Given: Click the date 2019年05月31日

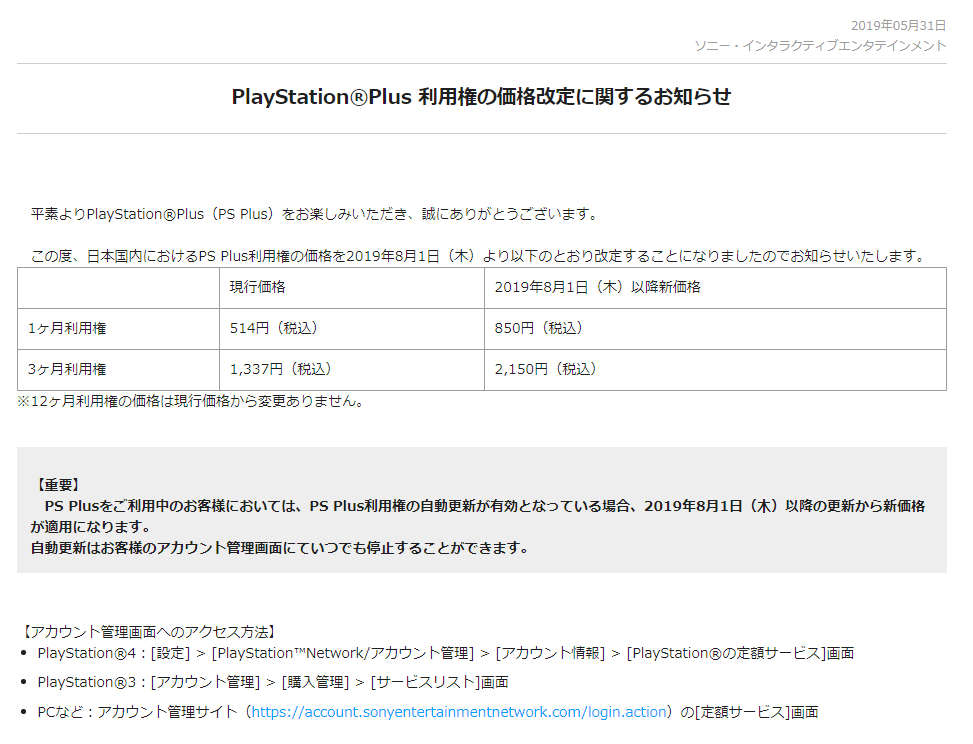Looking at the screenshot, I should click(898, 25).
